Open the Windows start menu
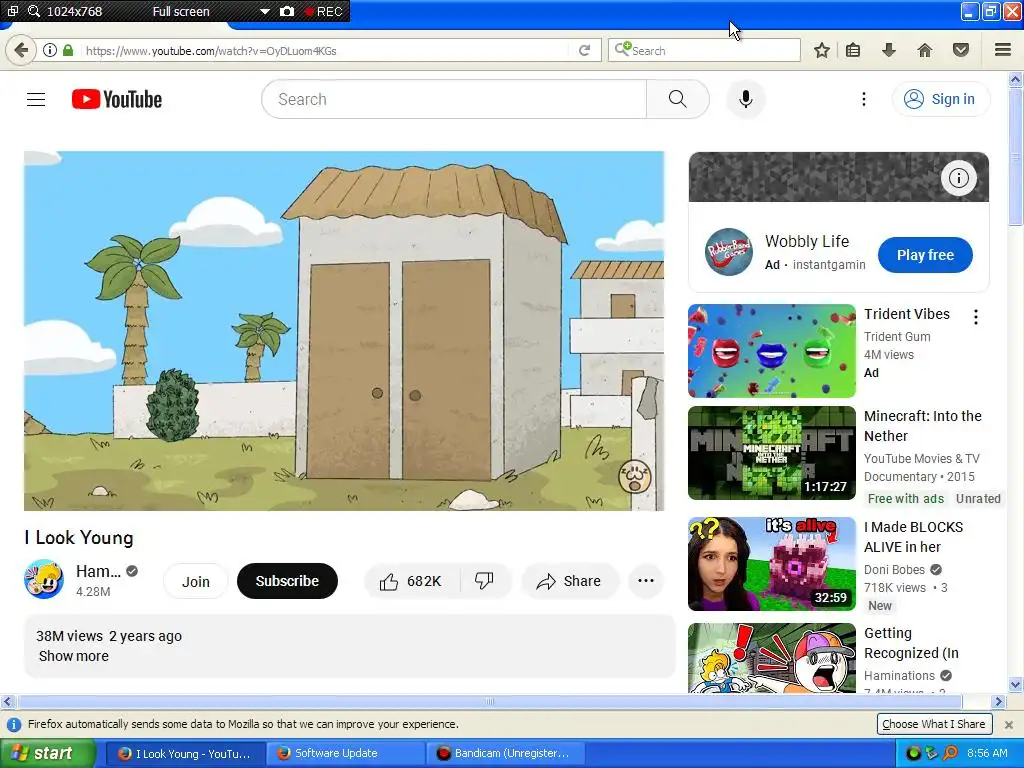 click(x=48, y=753)
